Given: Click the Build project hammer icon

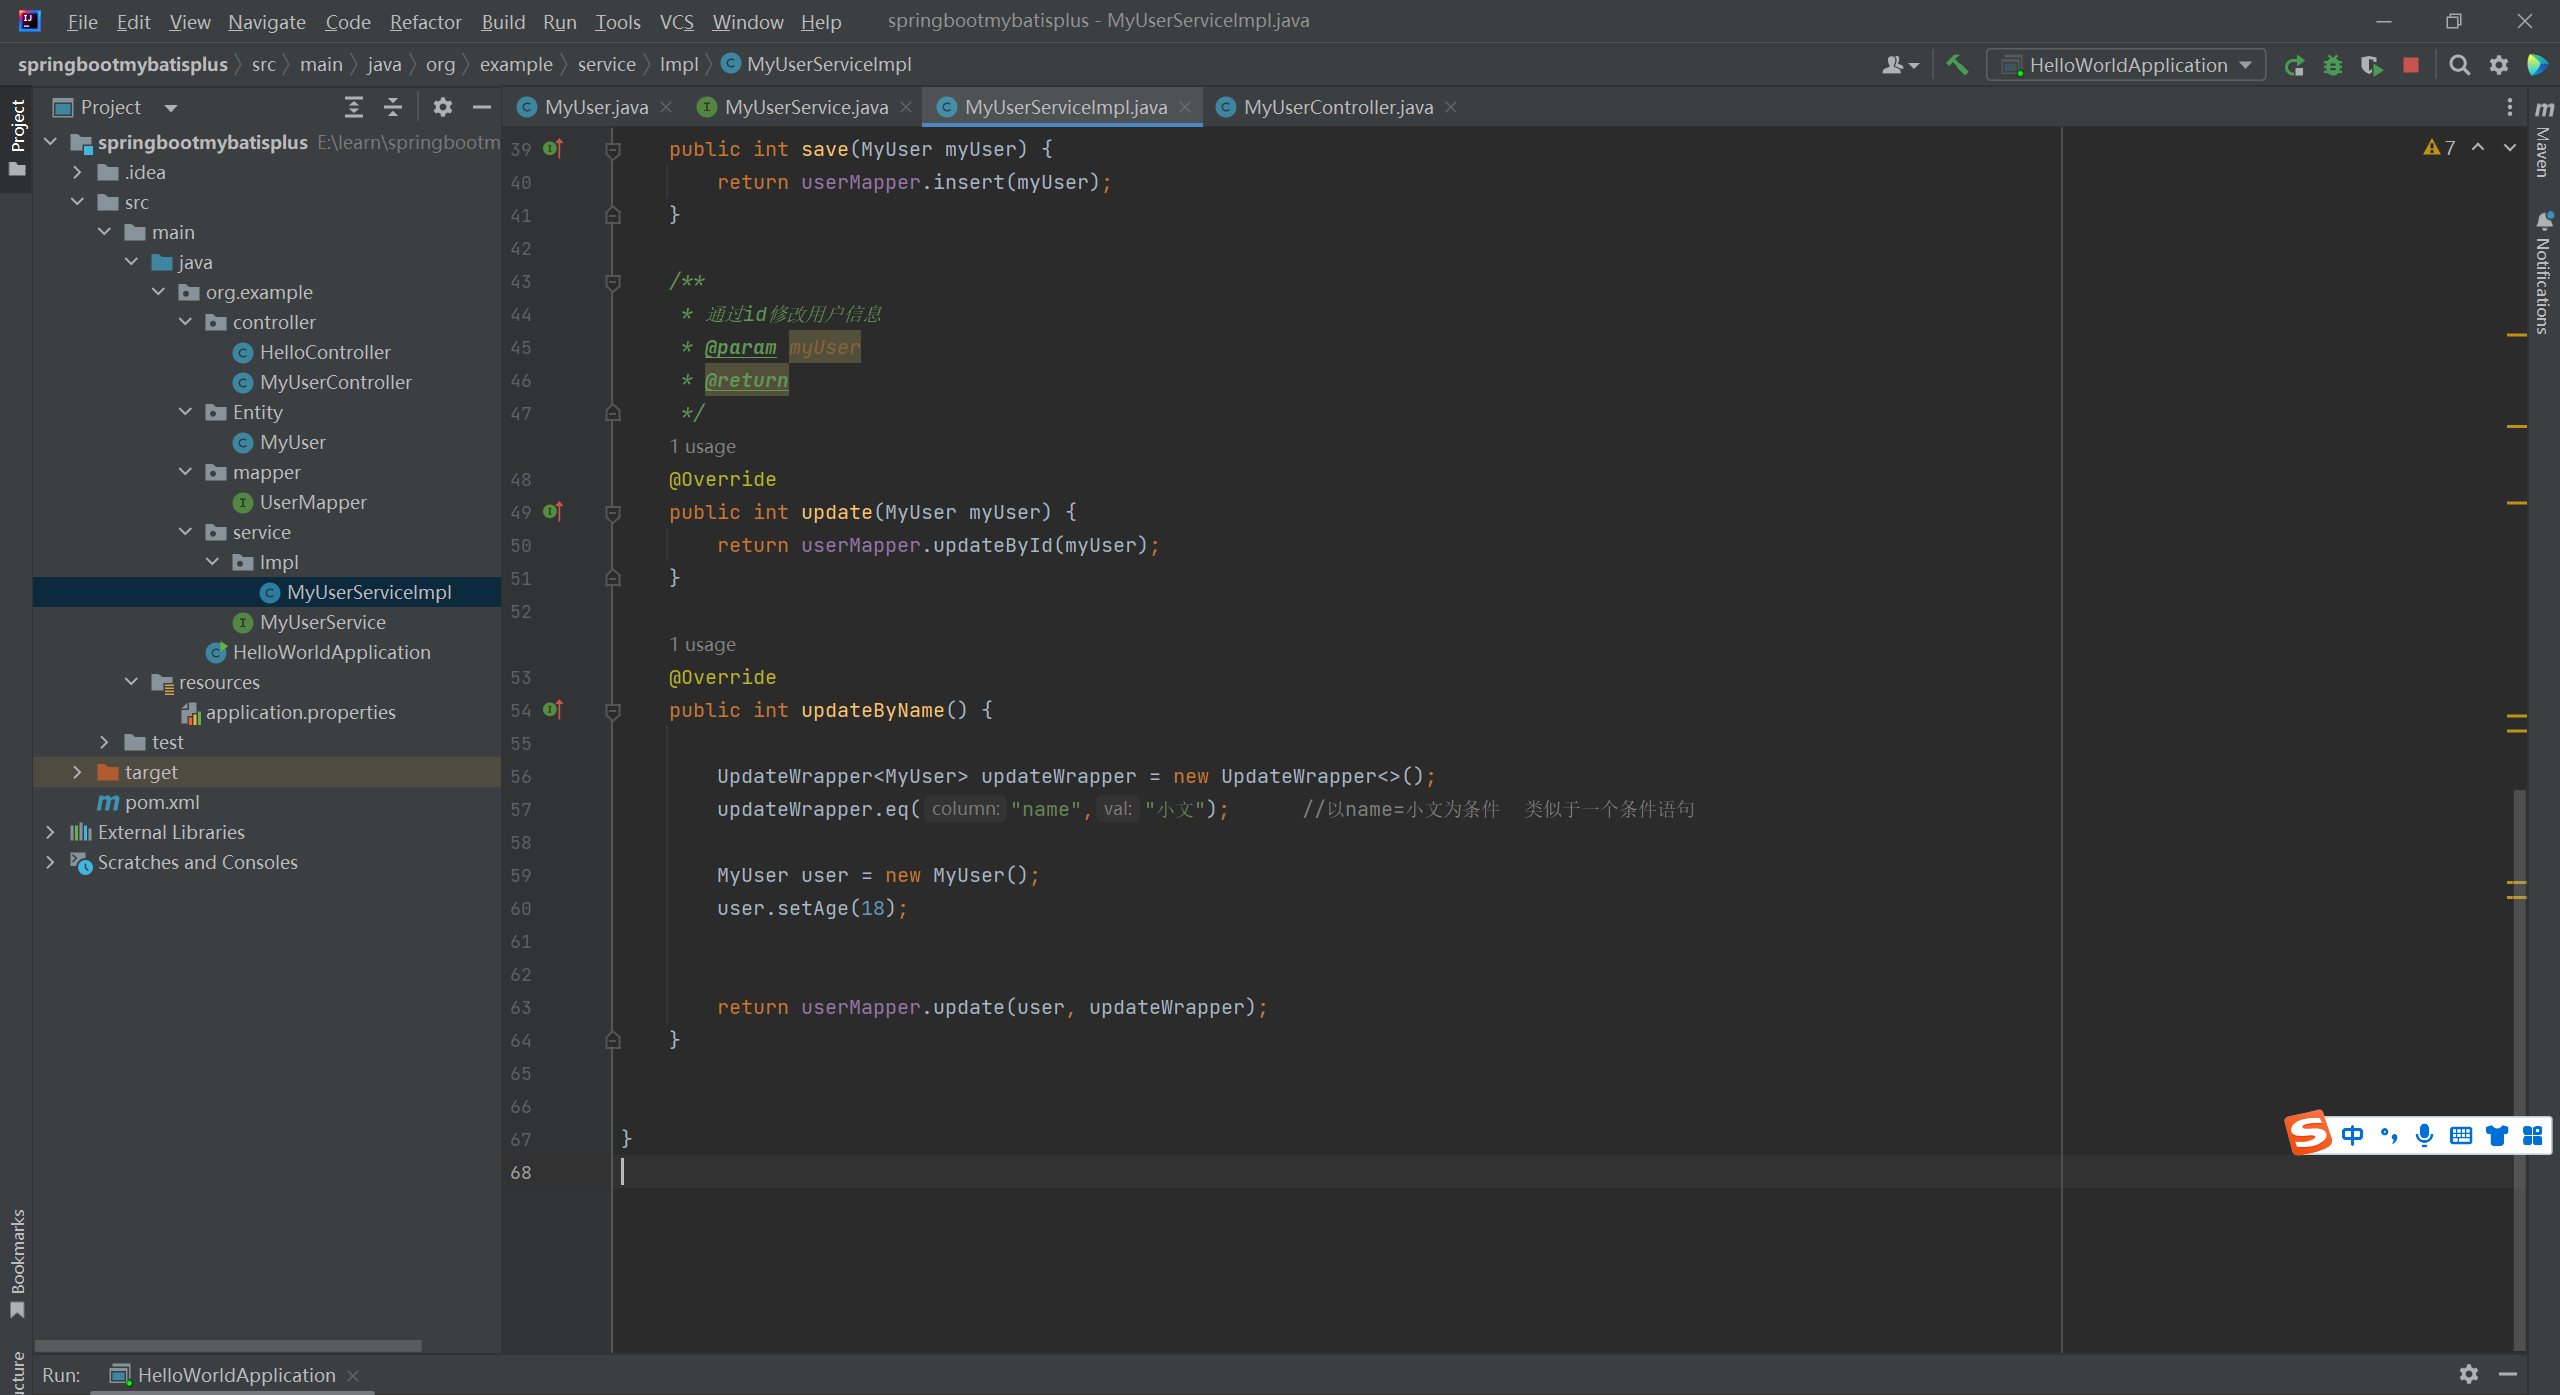Looking at the screenshot, I should click(1957, 65).
